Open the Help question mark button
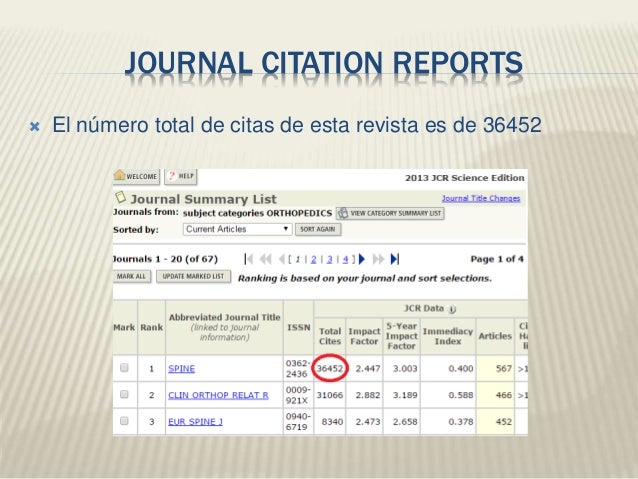 click(x=181, y=176)
